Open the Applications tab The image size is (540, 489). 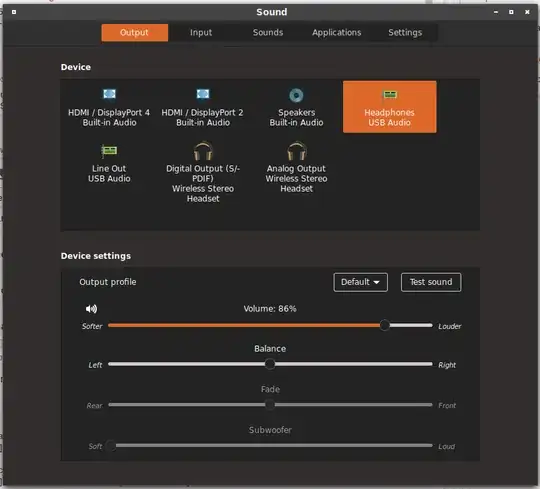336,33
